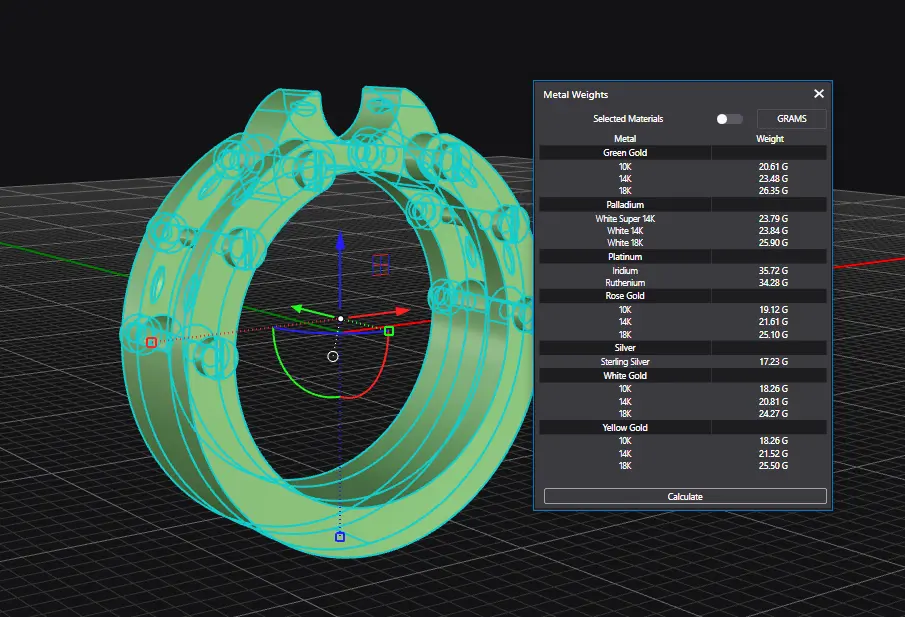Select the green square scale handle
The width and height of the screenshot is (905, 617).
[389, 331]
